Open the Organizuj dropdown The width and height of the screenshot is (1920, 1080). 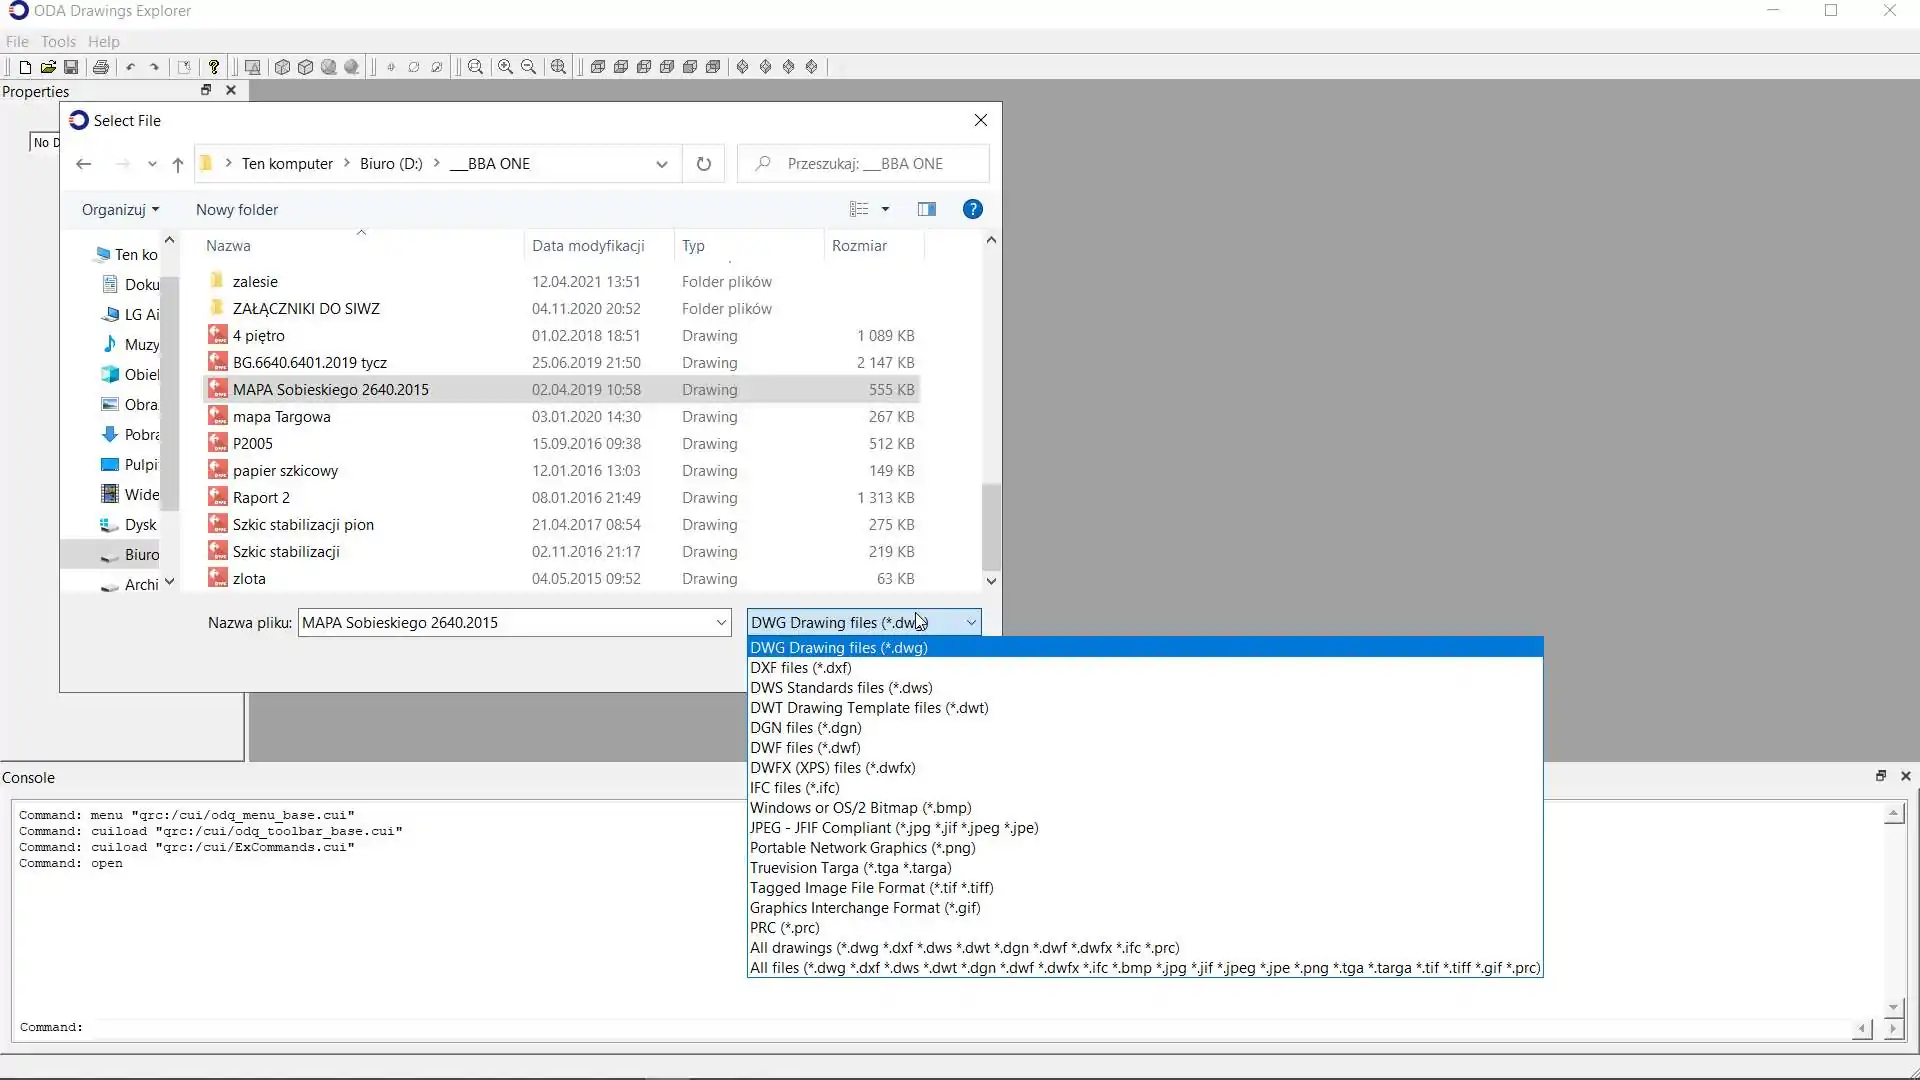pos(120,210)
